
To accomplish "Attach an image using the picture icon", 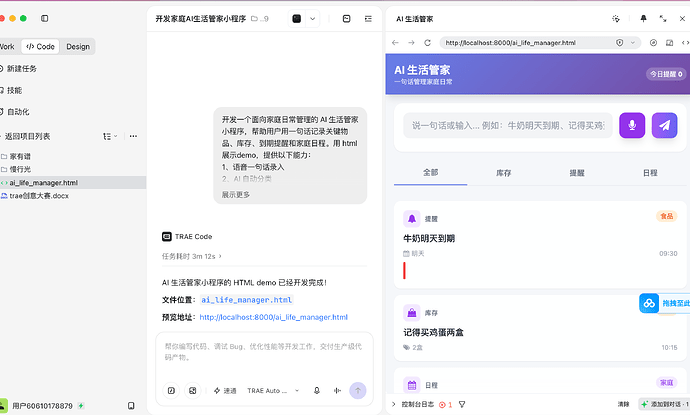I will (x=192, y=390).
